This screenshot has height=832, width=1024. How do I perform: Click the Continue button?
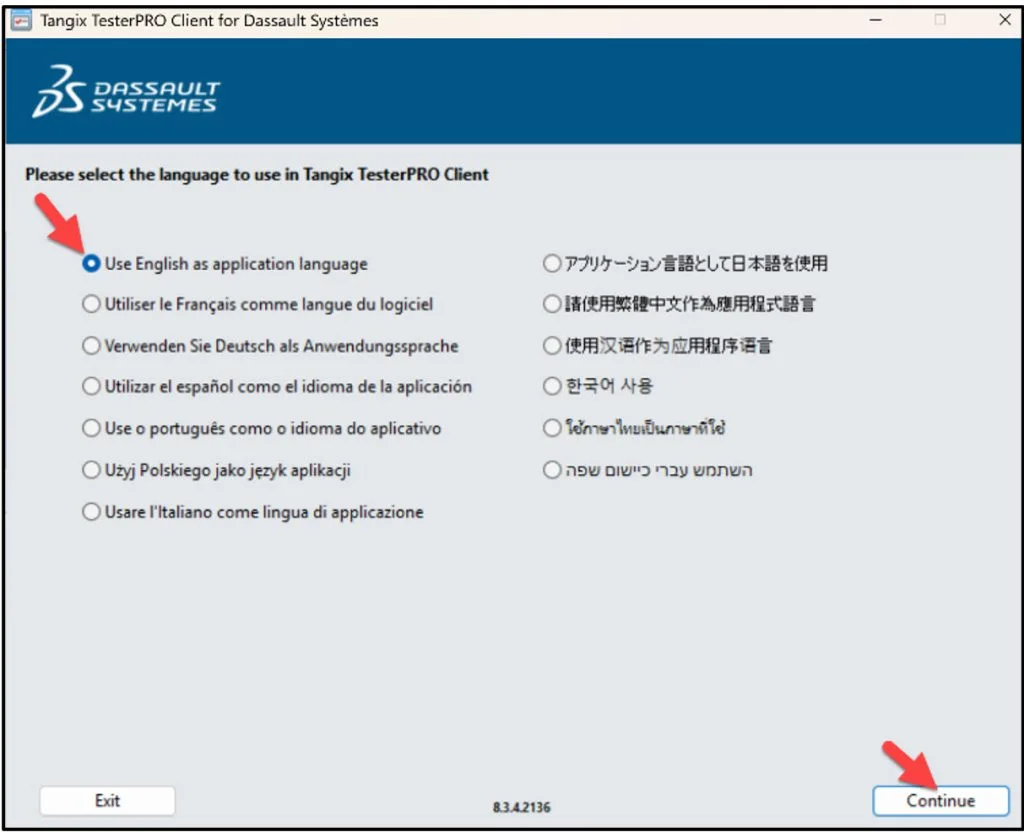click(x=939, y=800)
